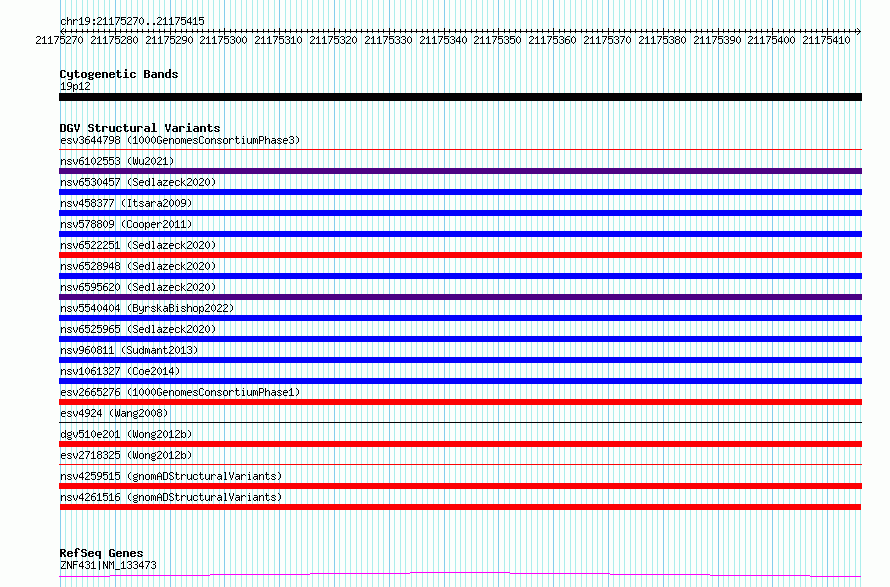Click the blue bar under nsv578809
Image resolution: width=890 pixels, height=587 pixels.
[460, 234]
